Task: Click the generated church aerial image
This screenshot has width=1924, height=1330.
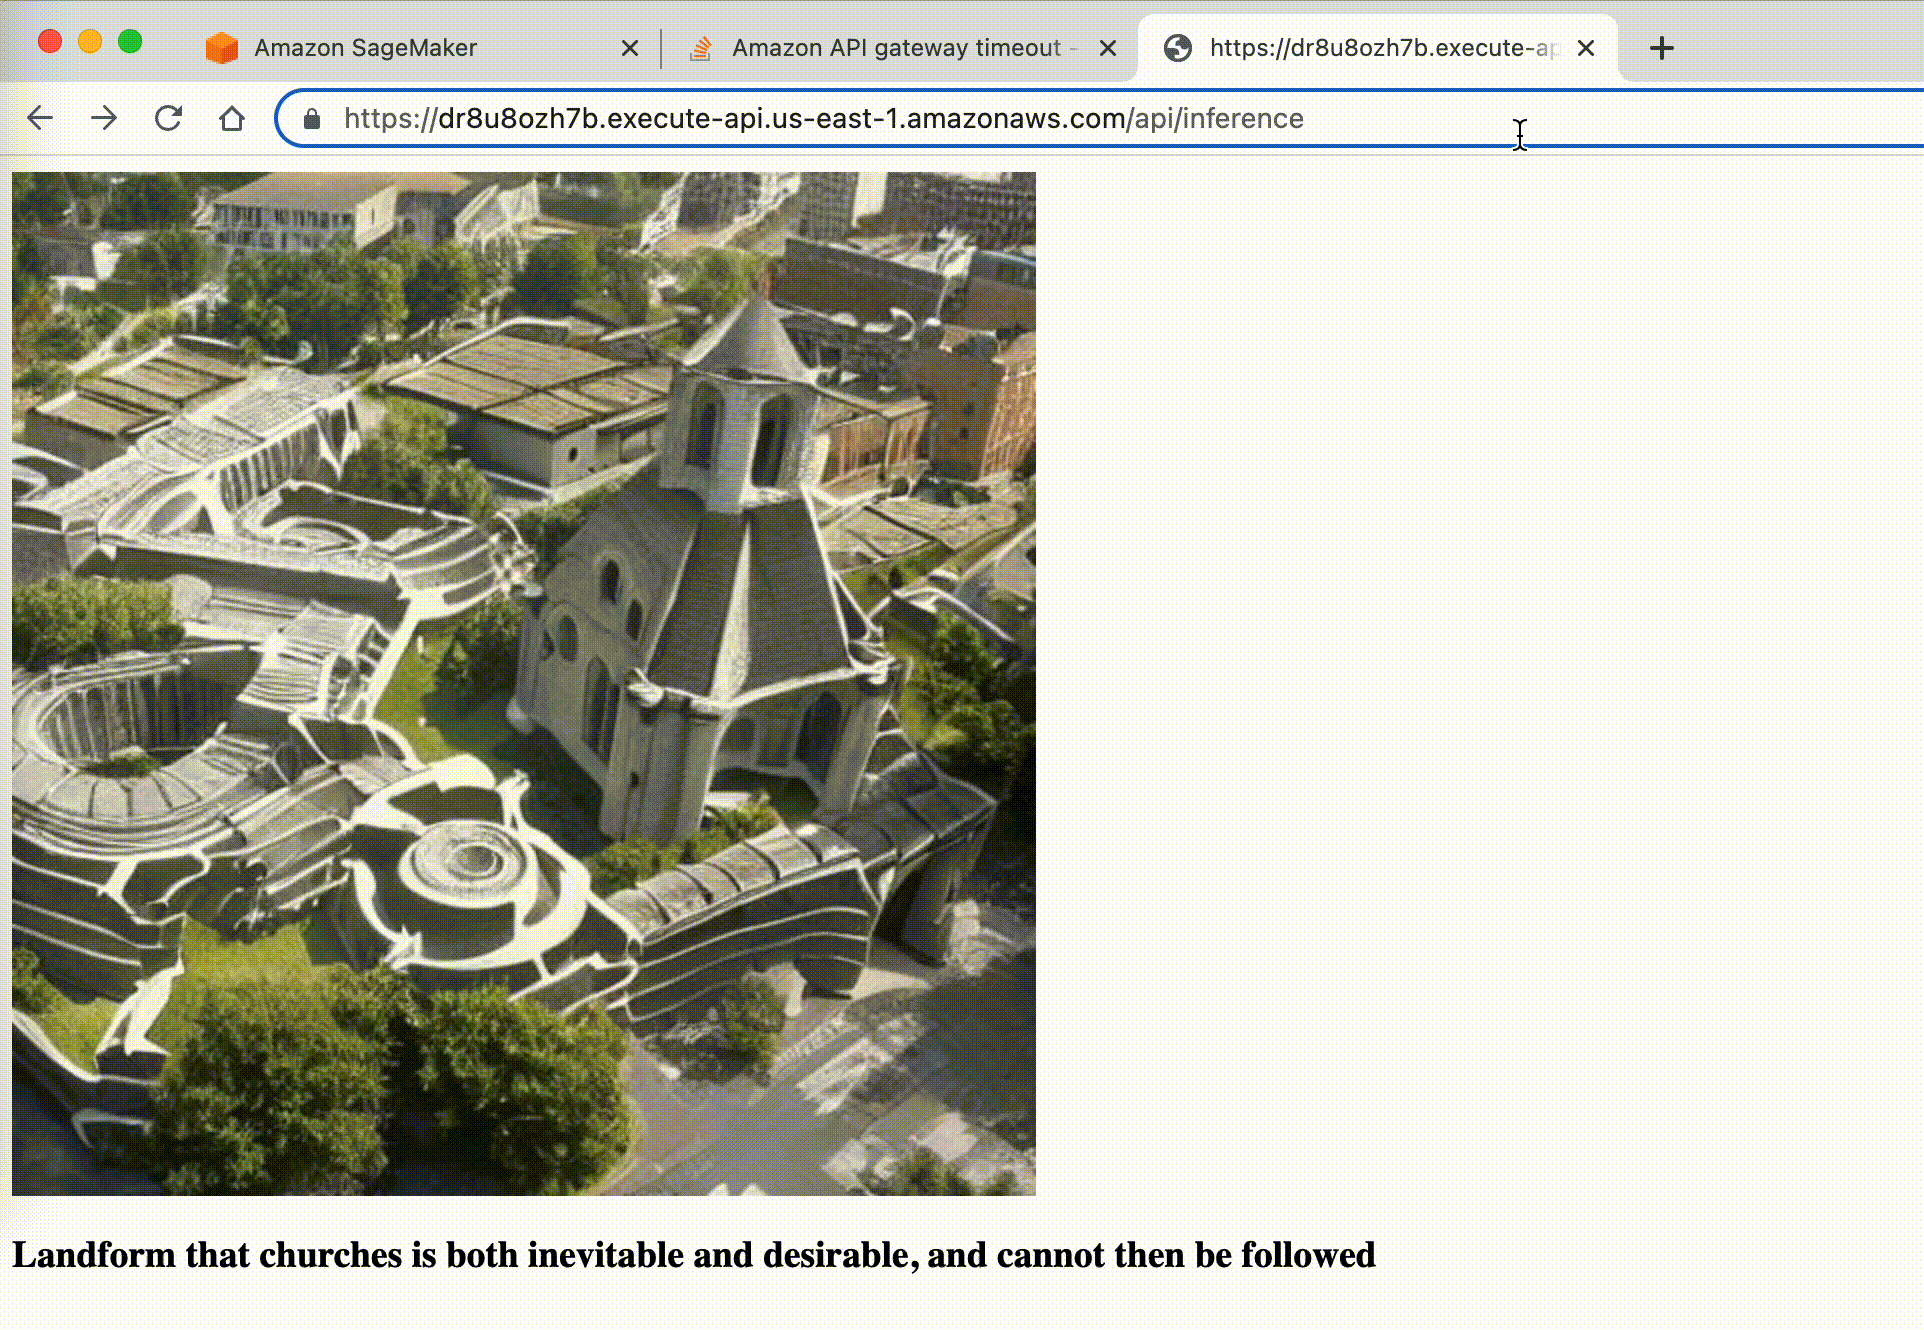Action: coord(524,683)
